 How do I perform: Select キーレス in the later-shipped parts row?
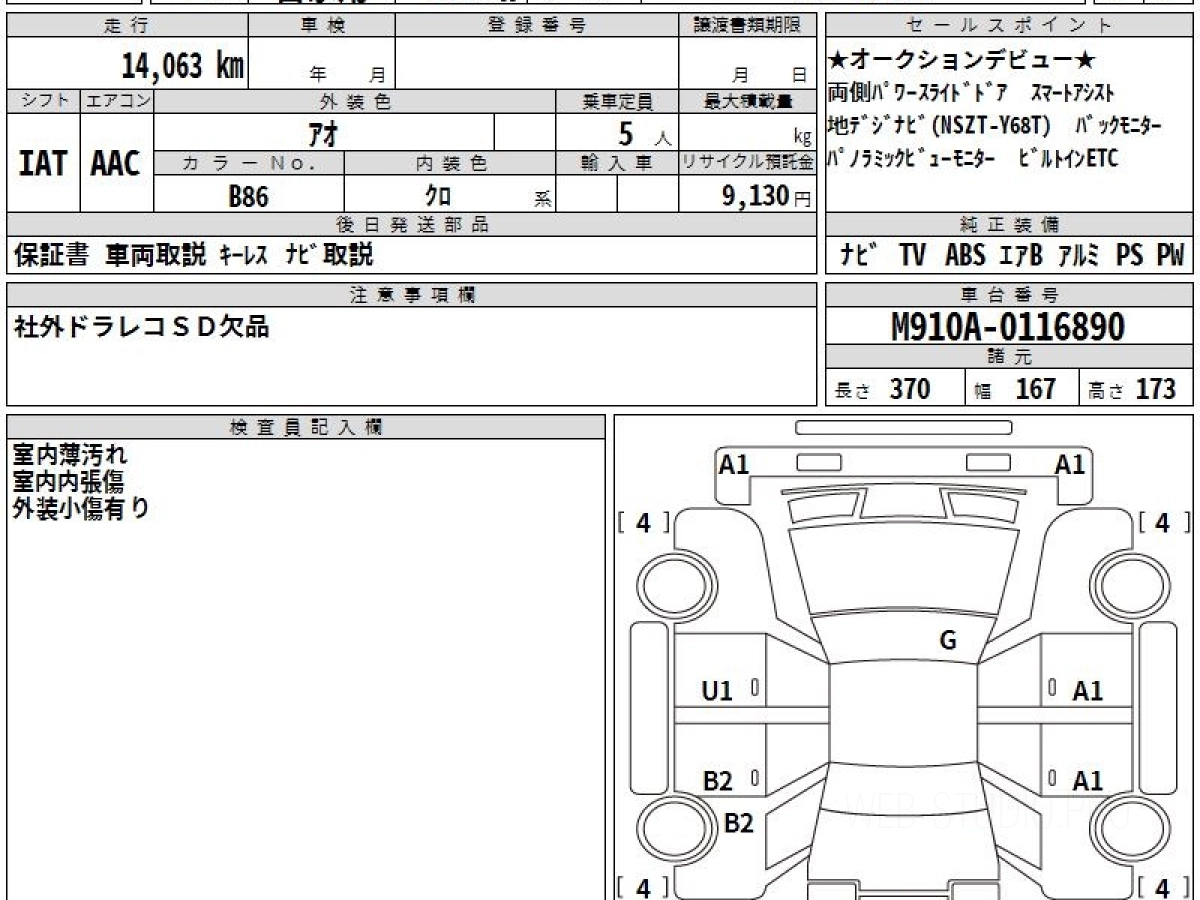243,256
